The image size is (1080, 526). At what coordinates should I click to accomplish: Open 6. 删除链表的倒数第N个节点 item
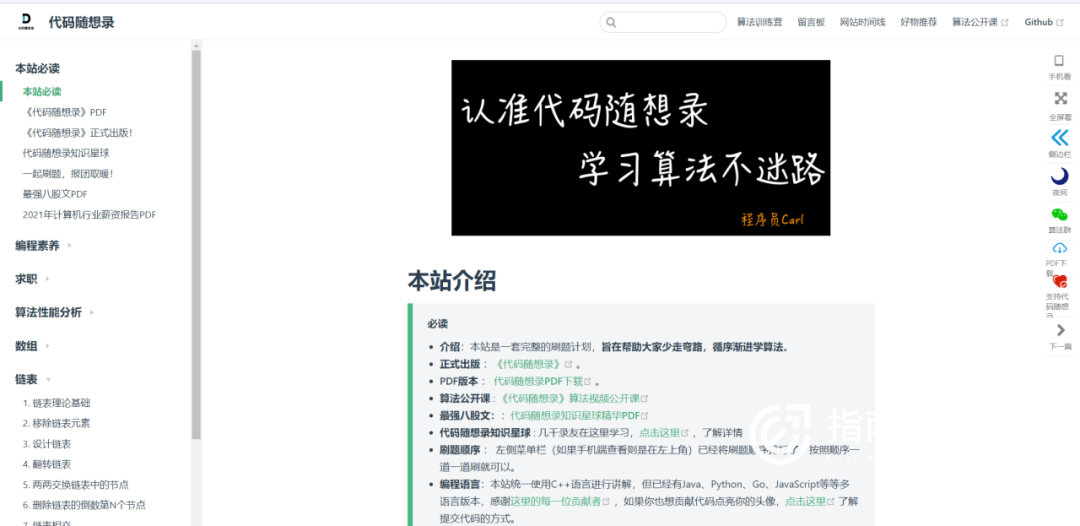click(x=84, y=505)
